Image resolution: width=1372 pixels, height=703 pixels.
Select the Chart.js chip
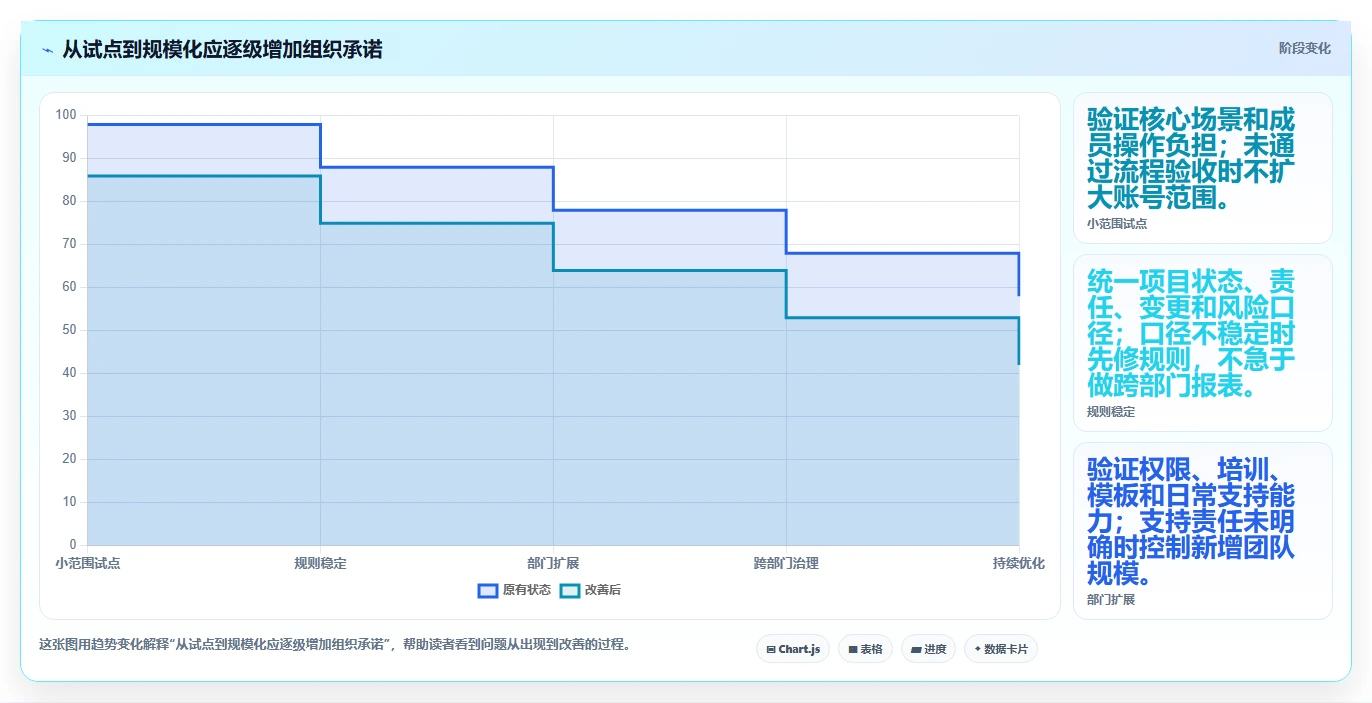793,649
